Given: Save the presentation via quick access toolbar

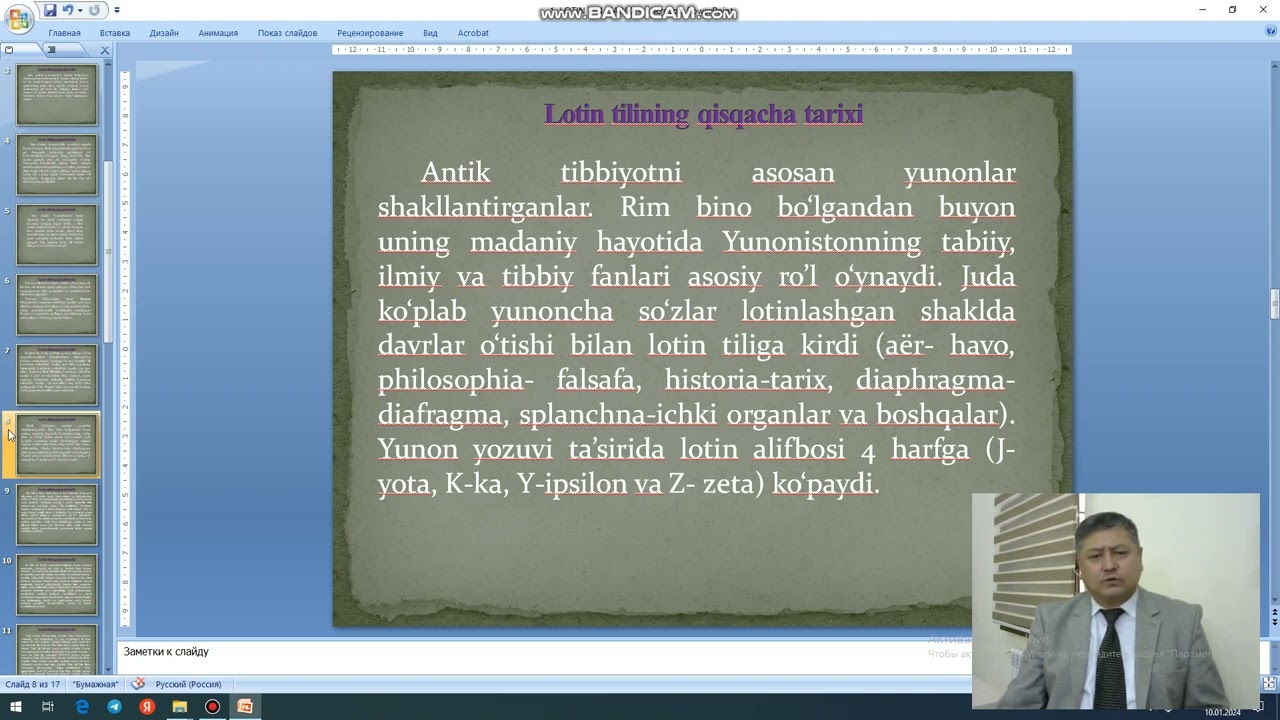Looking at the screenshot, I should pyautogui.click(x=50, y=10).
